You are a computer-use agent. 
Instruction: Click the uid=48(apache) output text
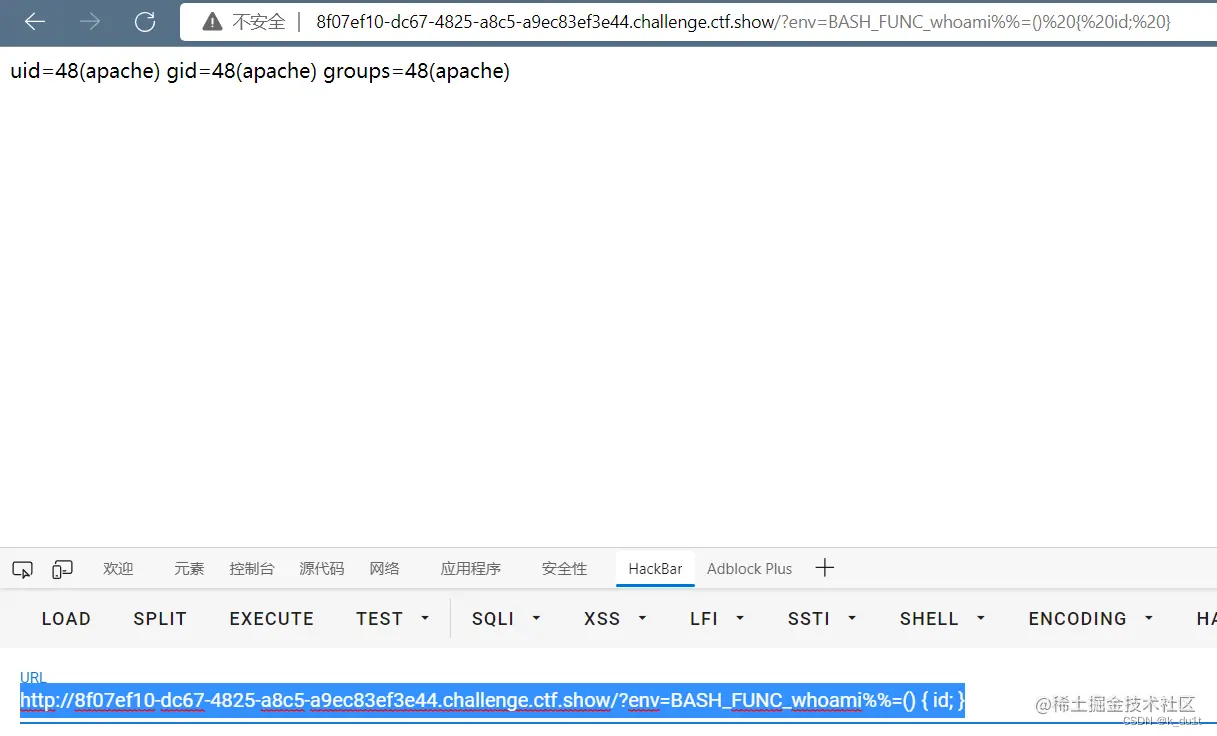pos(85,72)
